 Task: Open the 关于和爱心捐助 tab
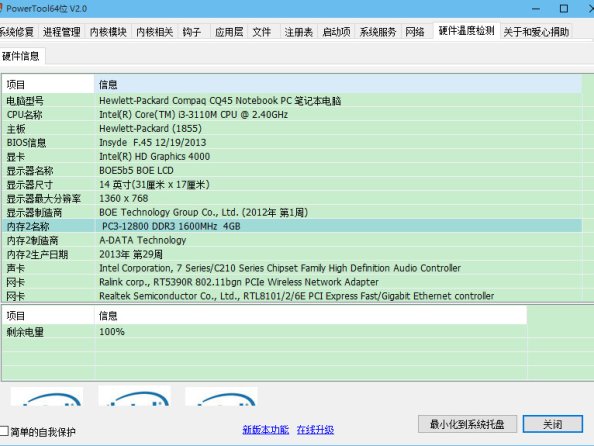tap(536, 32)
